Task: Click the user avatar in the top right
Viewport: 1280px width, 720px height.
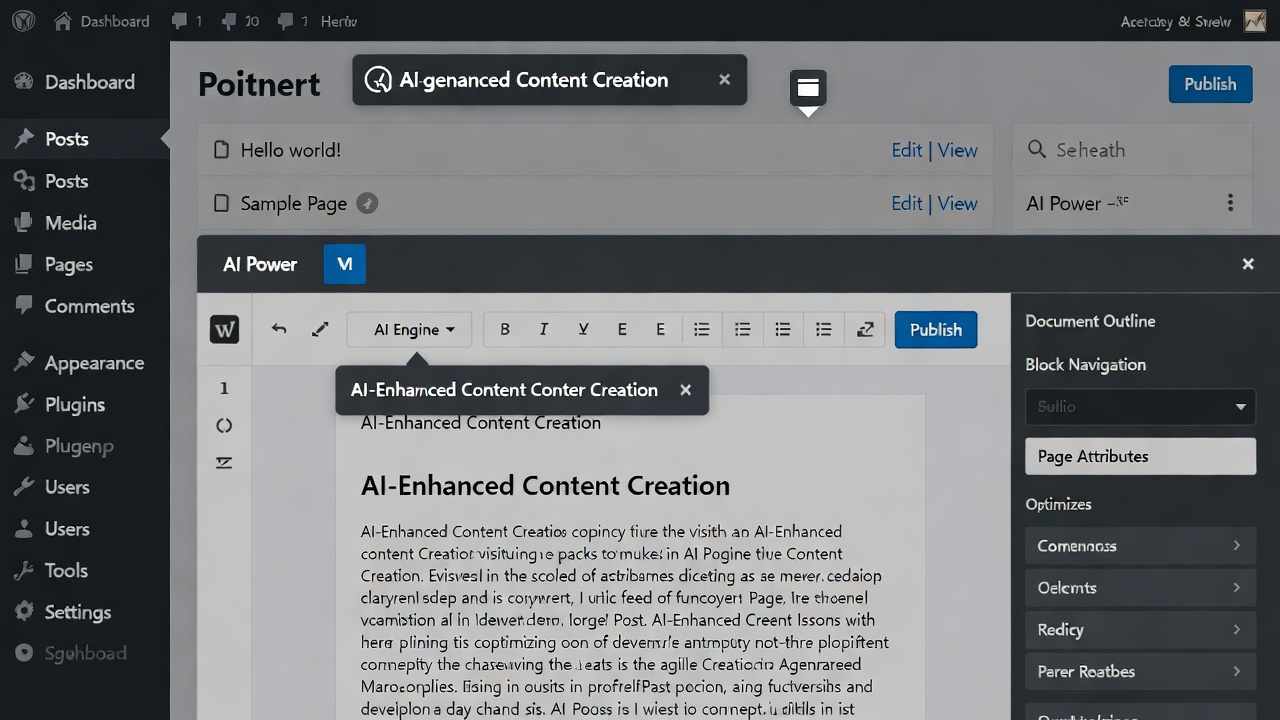Action: 1255,21
